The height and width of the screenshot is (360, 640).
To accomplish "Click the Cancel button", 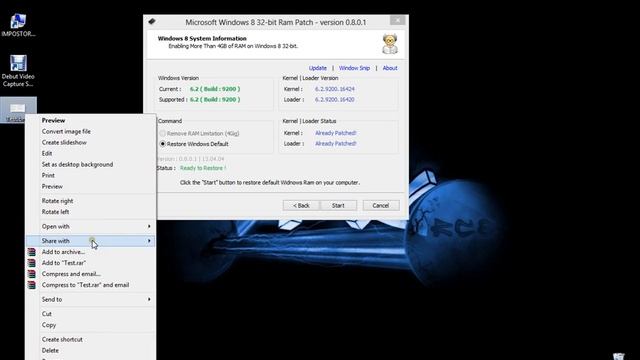I will tap(381, 206).
